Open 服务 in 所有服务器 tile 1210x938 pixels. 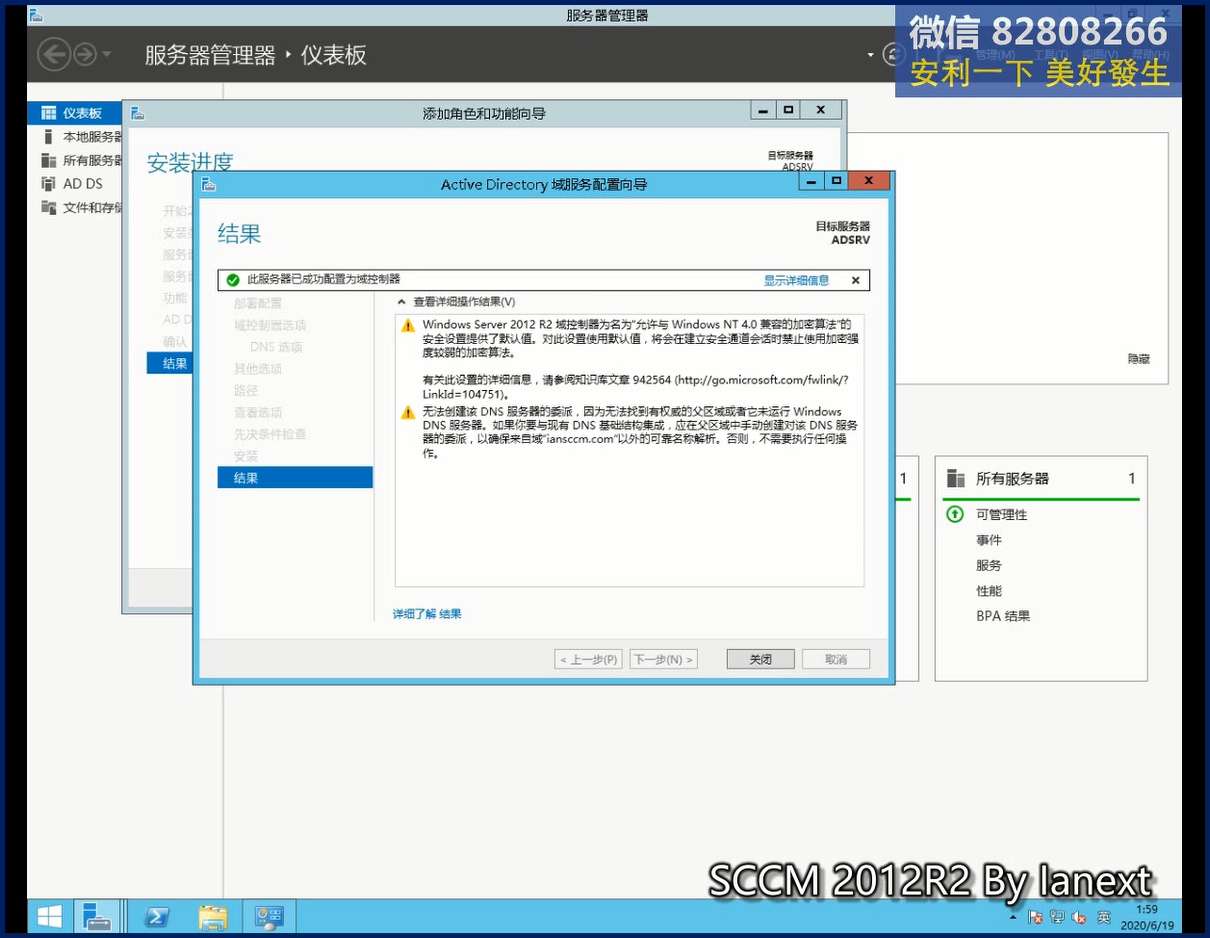click(989, 565)
